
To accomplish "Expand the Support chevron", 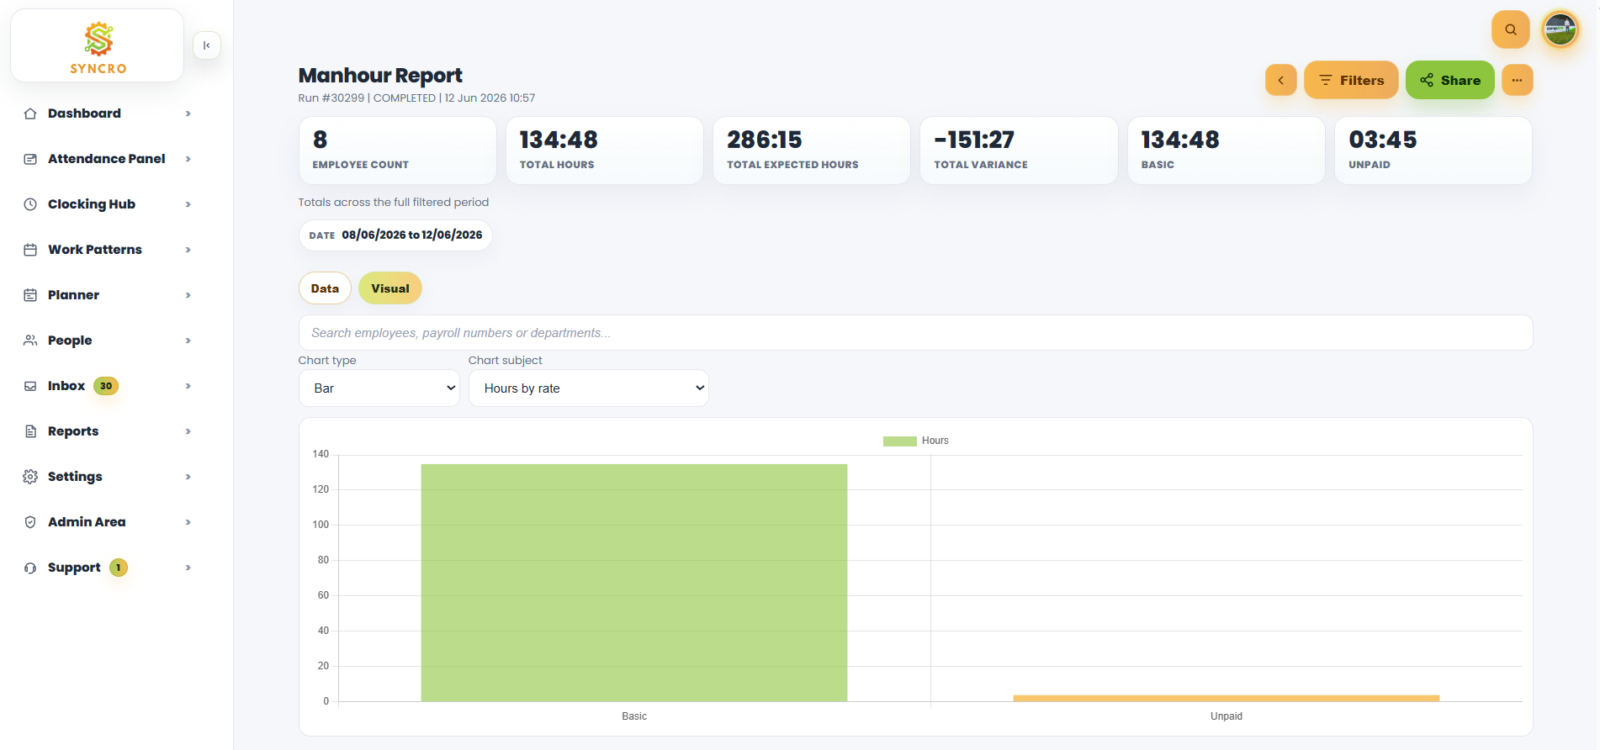I will tap(188, 568).
